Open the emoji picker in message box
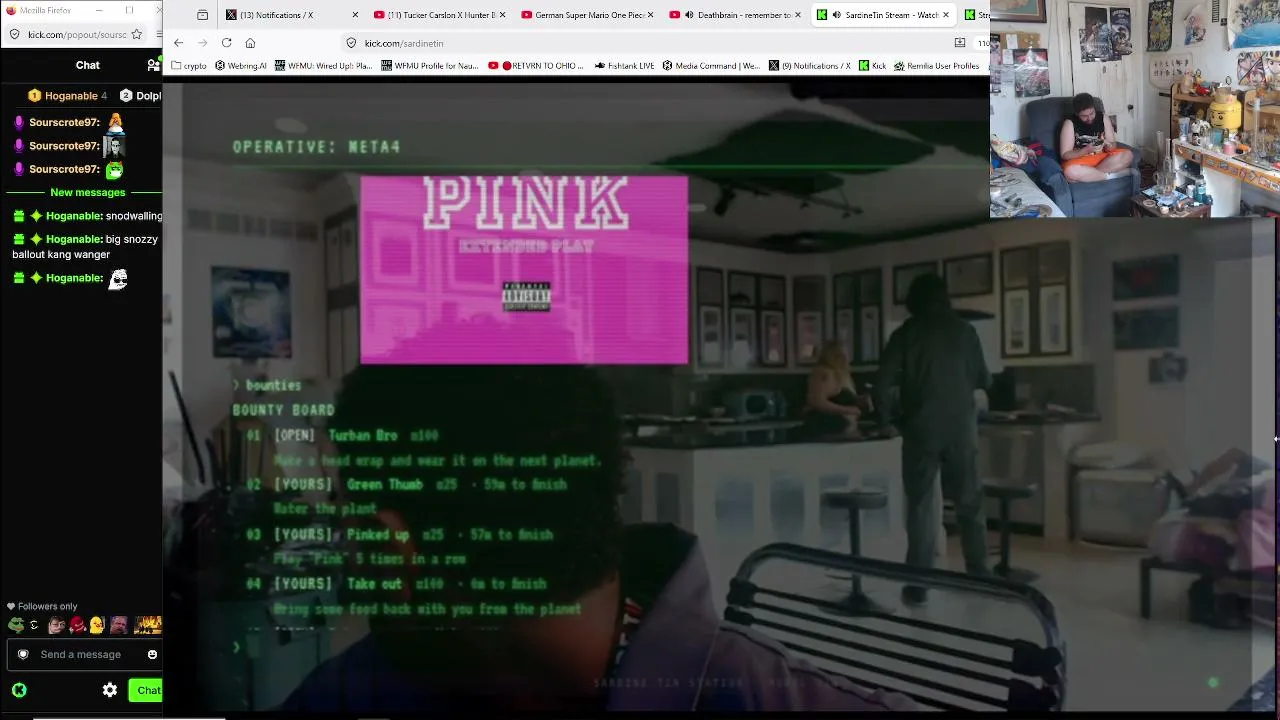The image size is (1280, 720). [x=152, y=654]
